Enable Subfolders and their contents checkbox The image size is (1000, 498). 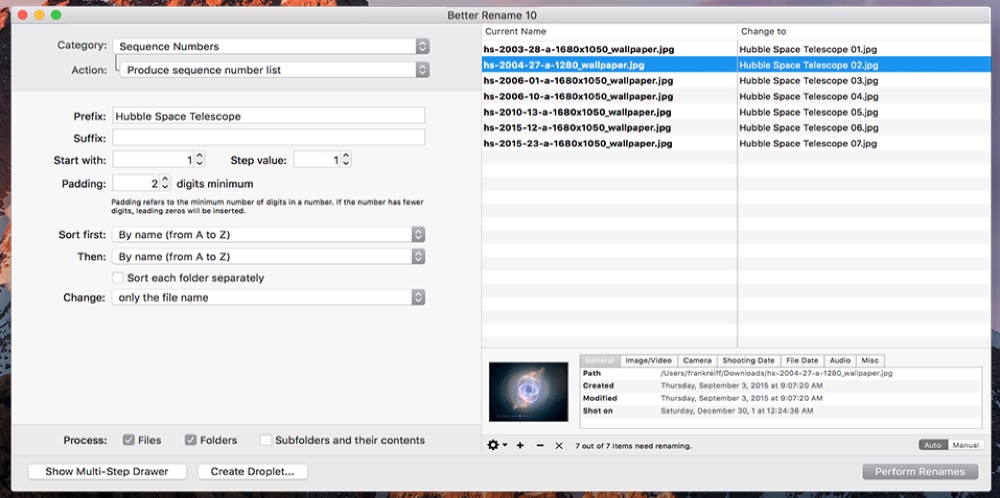click(266, 440)
